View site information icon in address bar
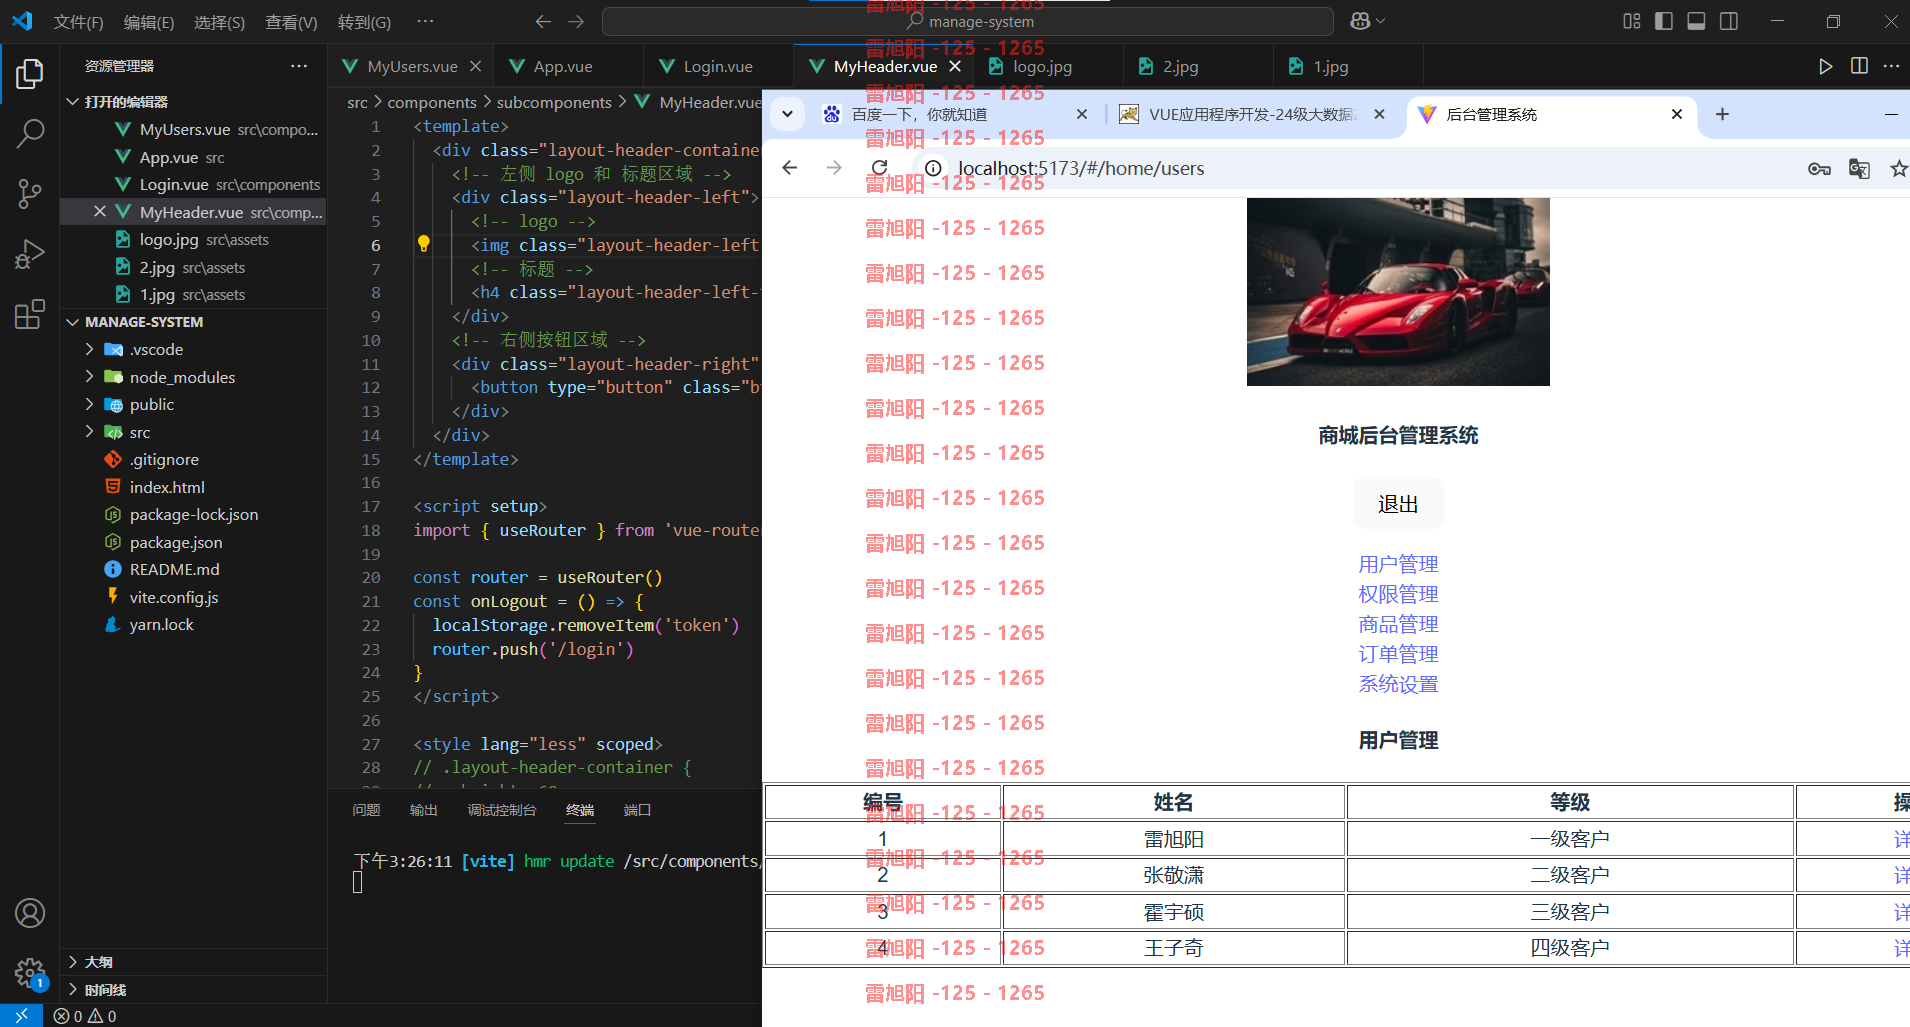 pos(933,168)
